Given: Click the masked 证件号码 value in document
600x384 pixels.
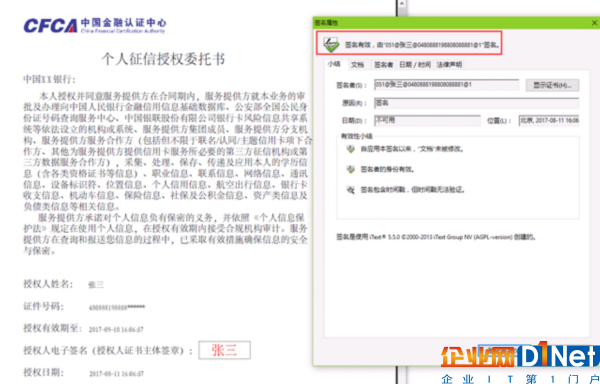Looking at the screenshot, I should tap(117, 307).
